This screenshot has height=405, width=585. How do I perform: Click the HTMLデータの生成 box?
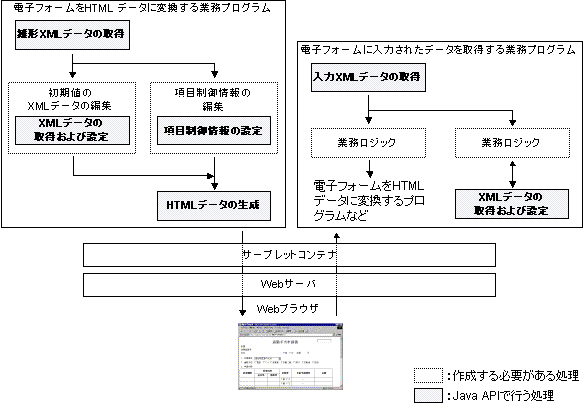[x=214, y=206]
